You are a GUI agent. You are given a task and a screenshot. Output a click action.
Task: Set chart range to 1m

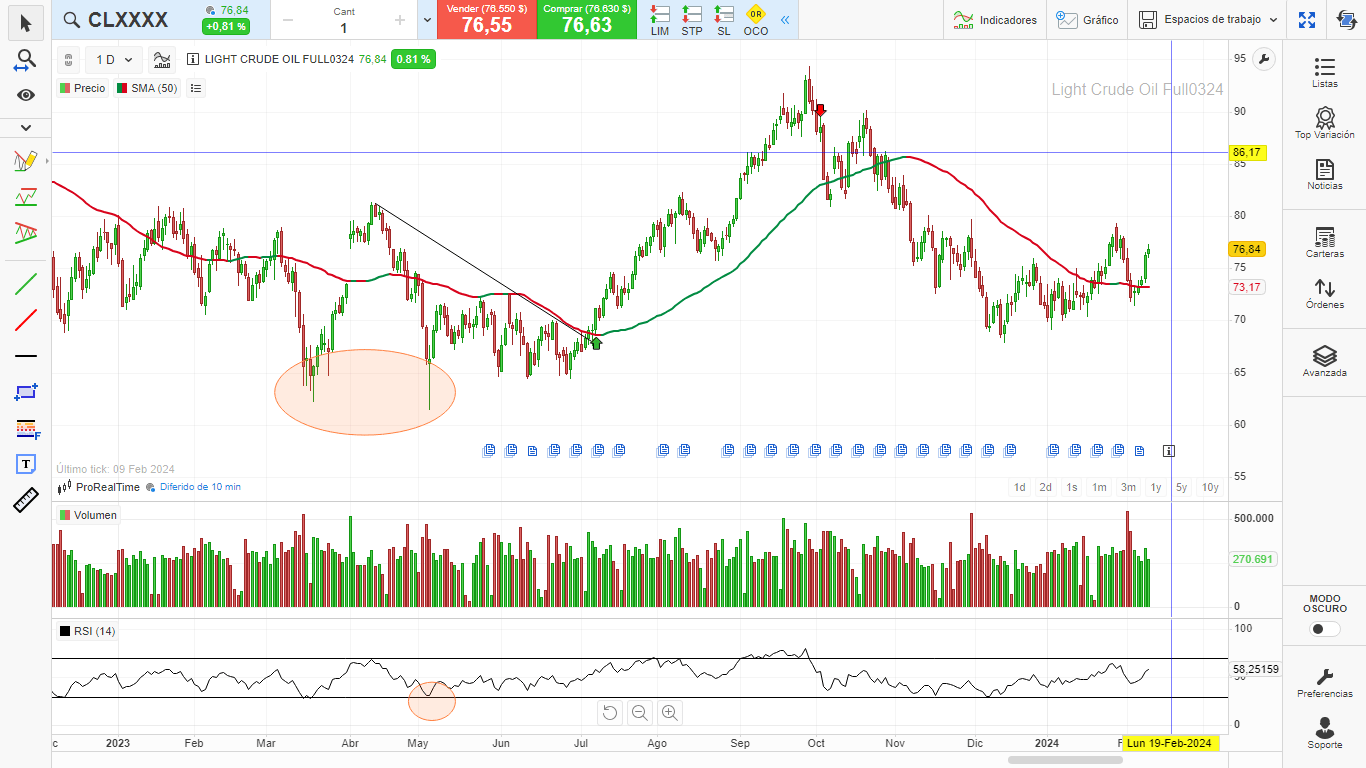tap(1099, 487)
